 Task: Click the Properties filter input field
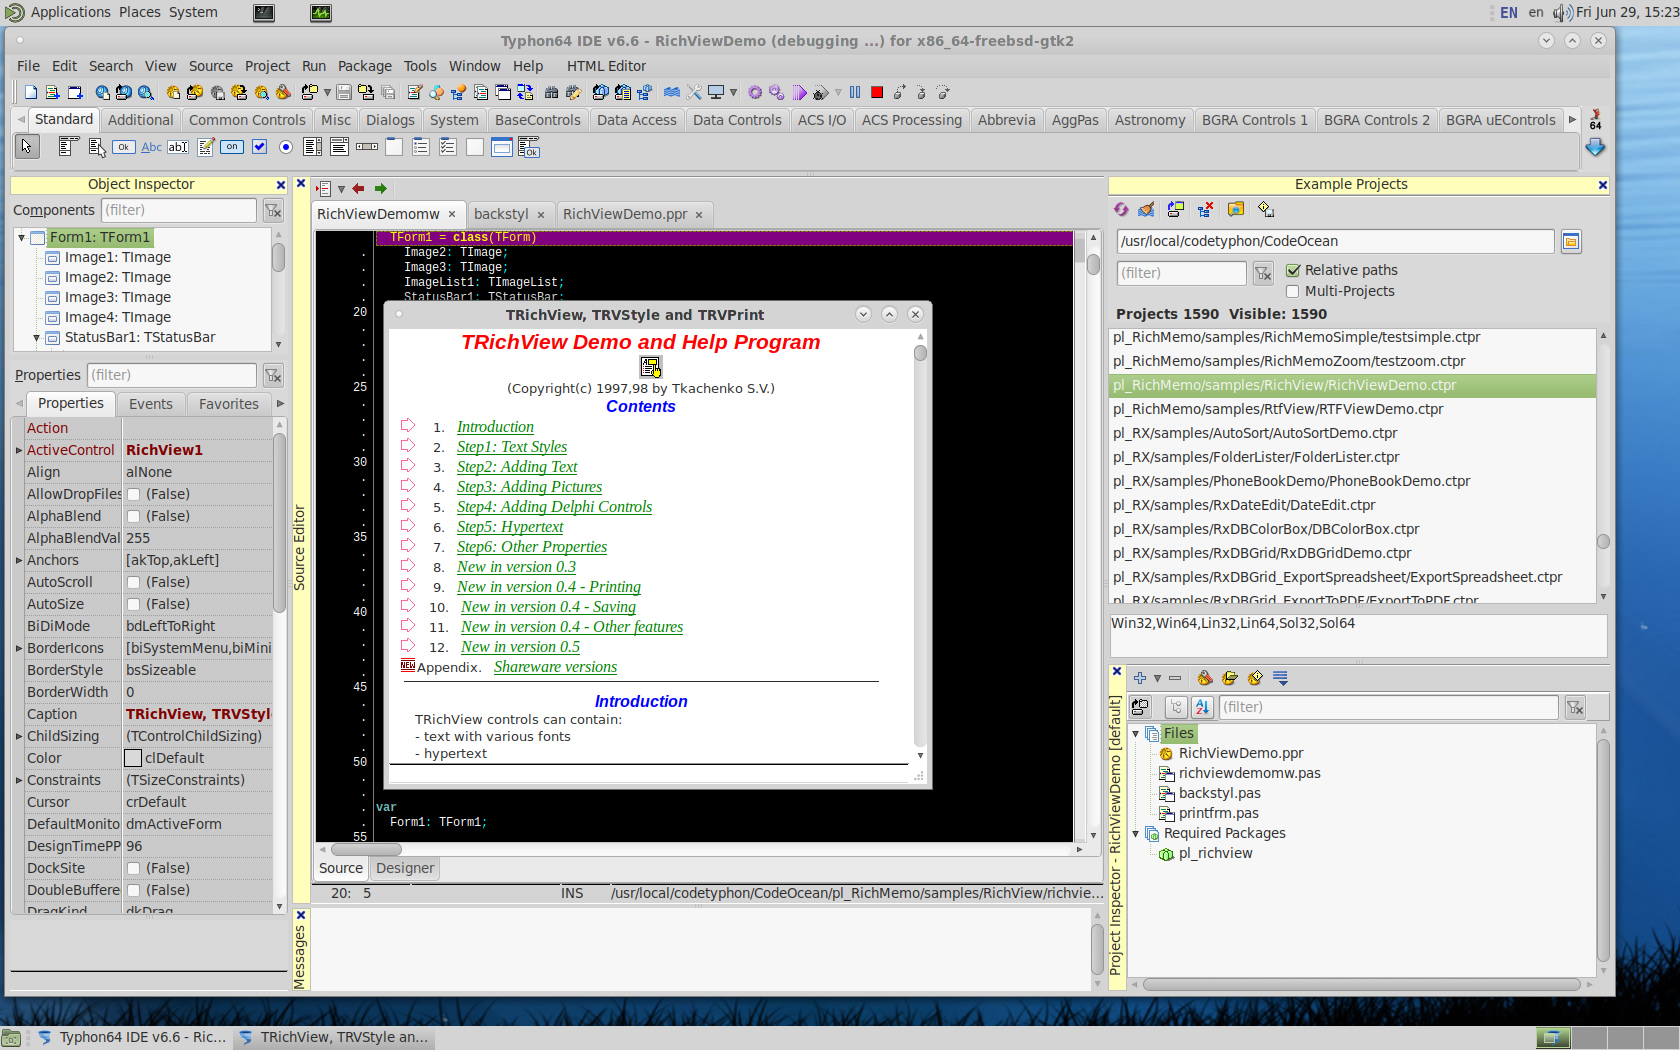[x=171, y=375]
